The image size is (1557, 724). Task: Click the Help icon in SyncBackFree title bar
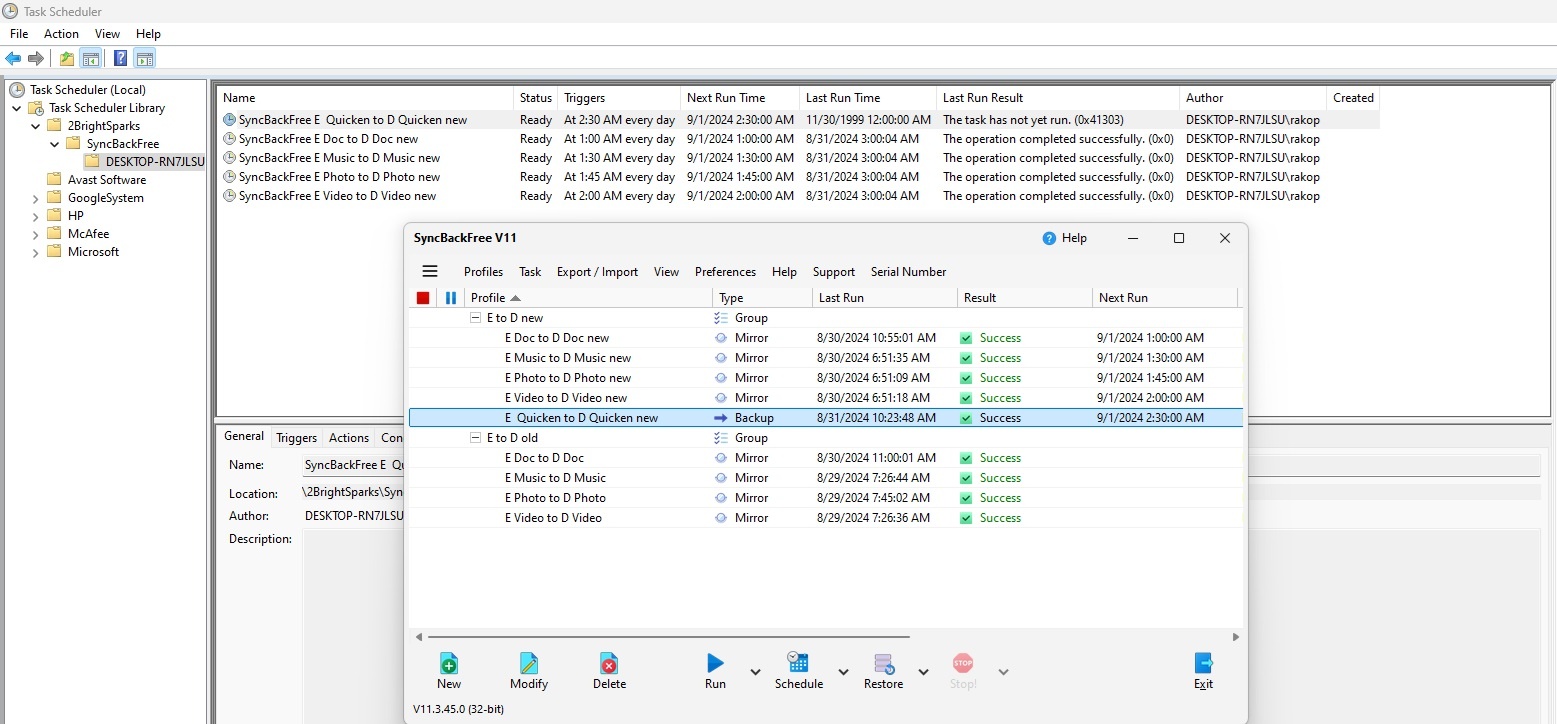coord(1049,238)
